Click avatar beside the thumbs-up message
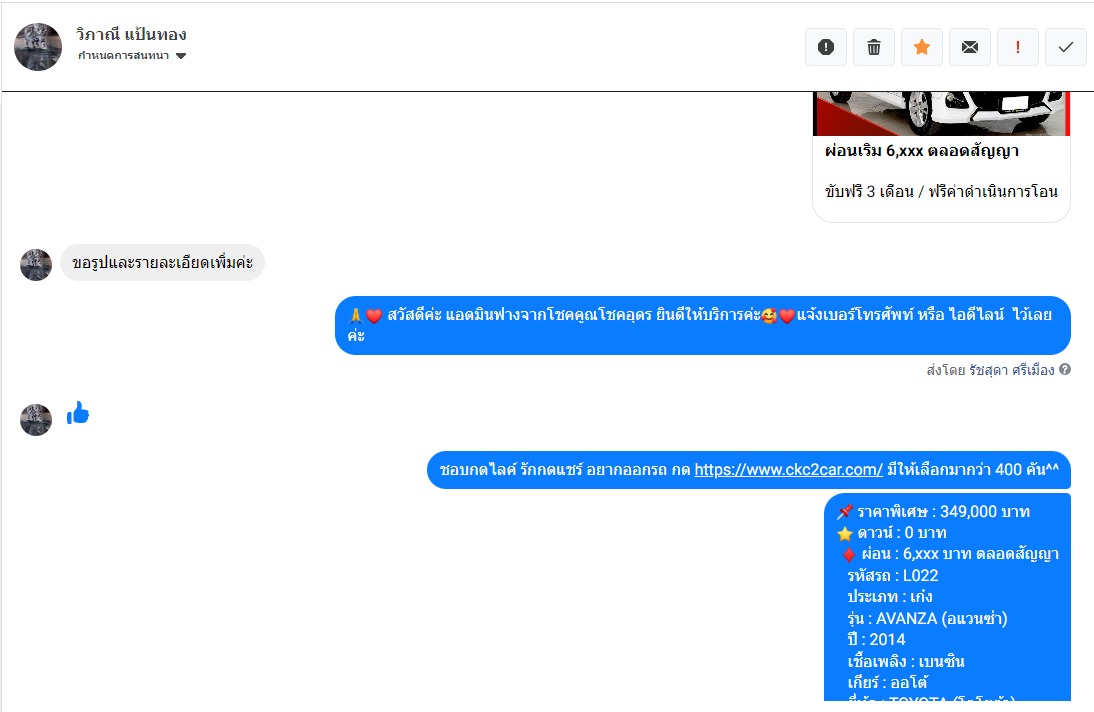 (x=36, y=420)
